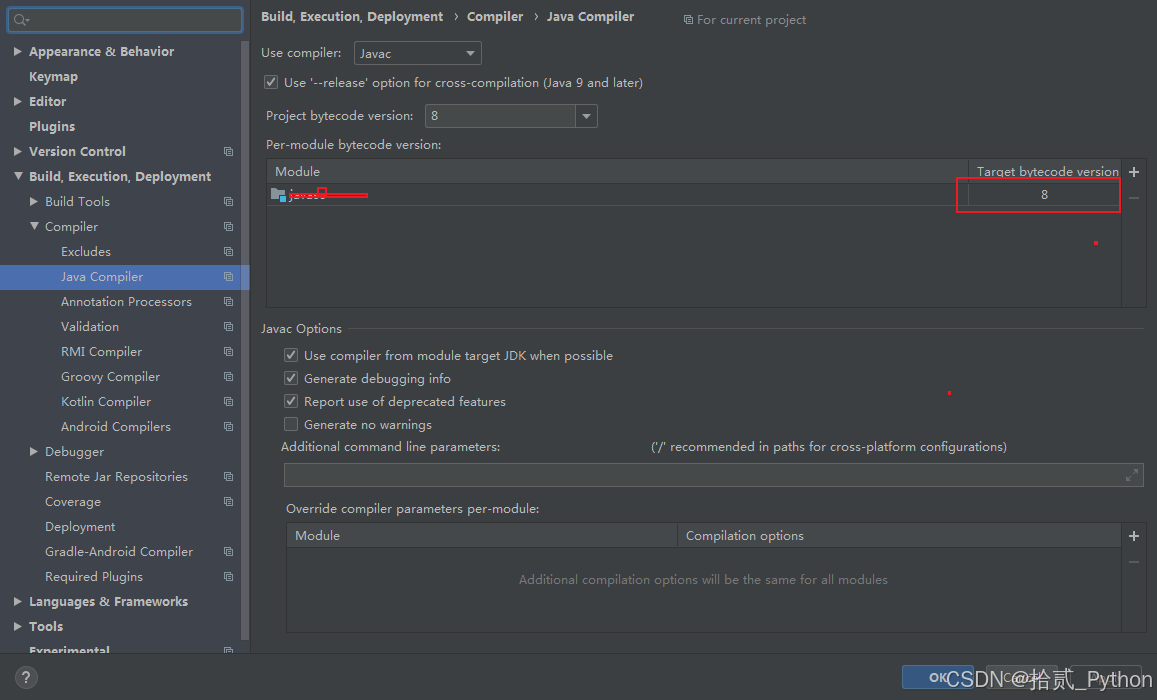The width and height of the screenshot is (1157, 700).
Task: Click project-level icon beside Excludes
Action: pyautogui.click(x=229, y=252)
